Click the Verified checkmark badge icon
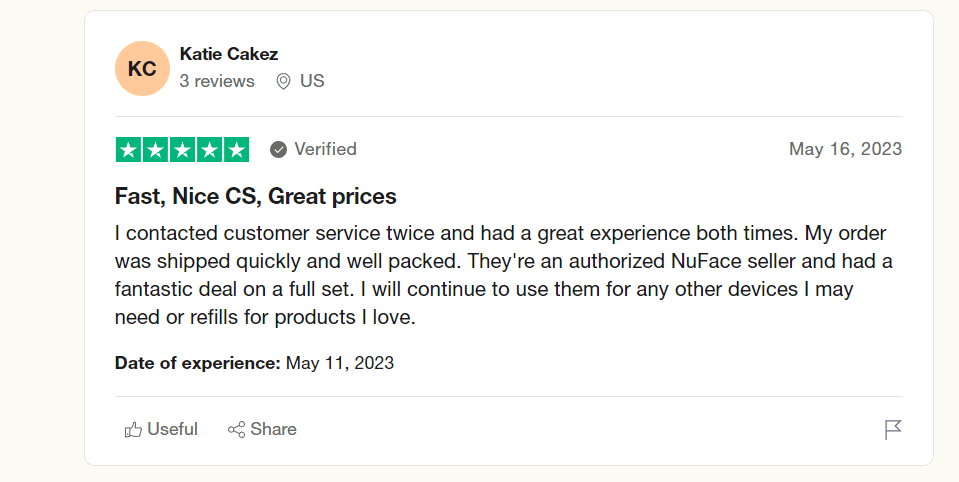959x482 pixels. [x=278, y=150]
